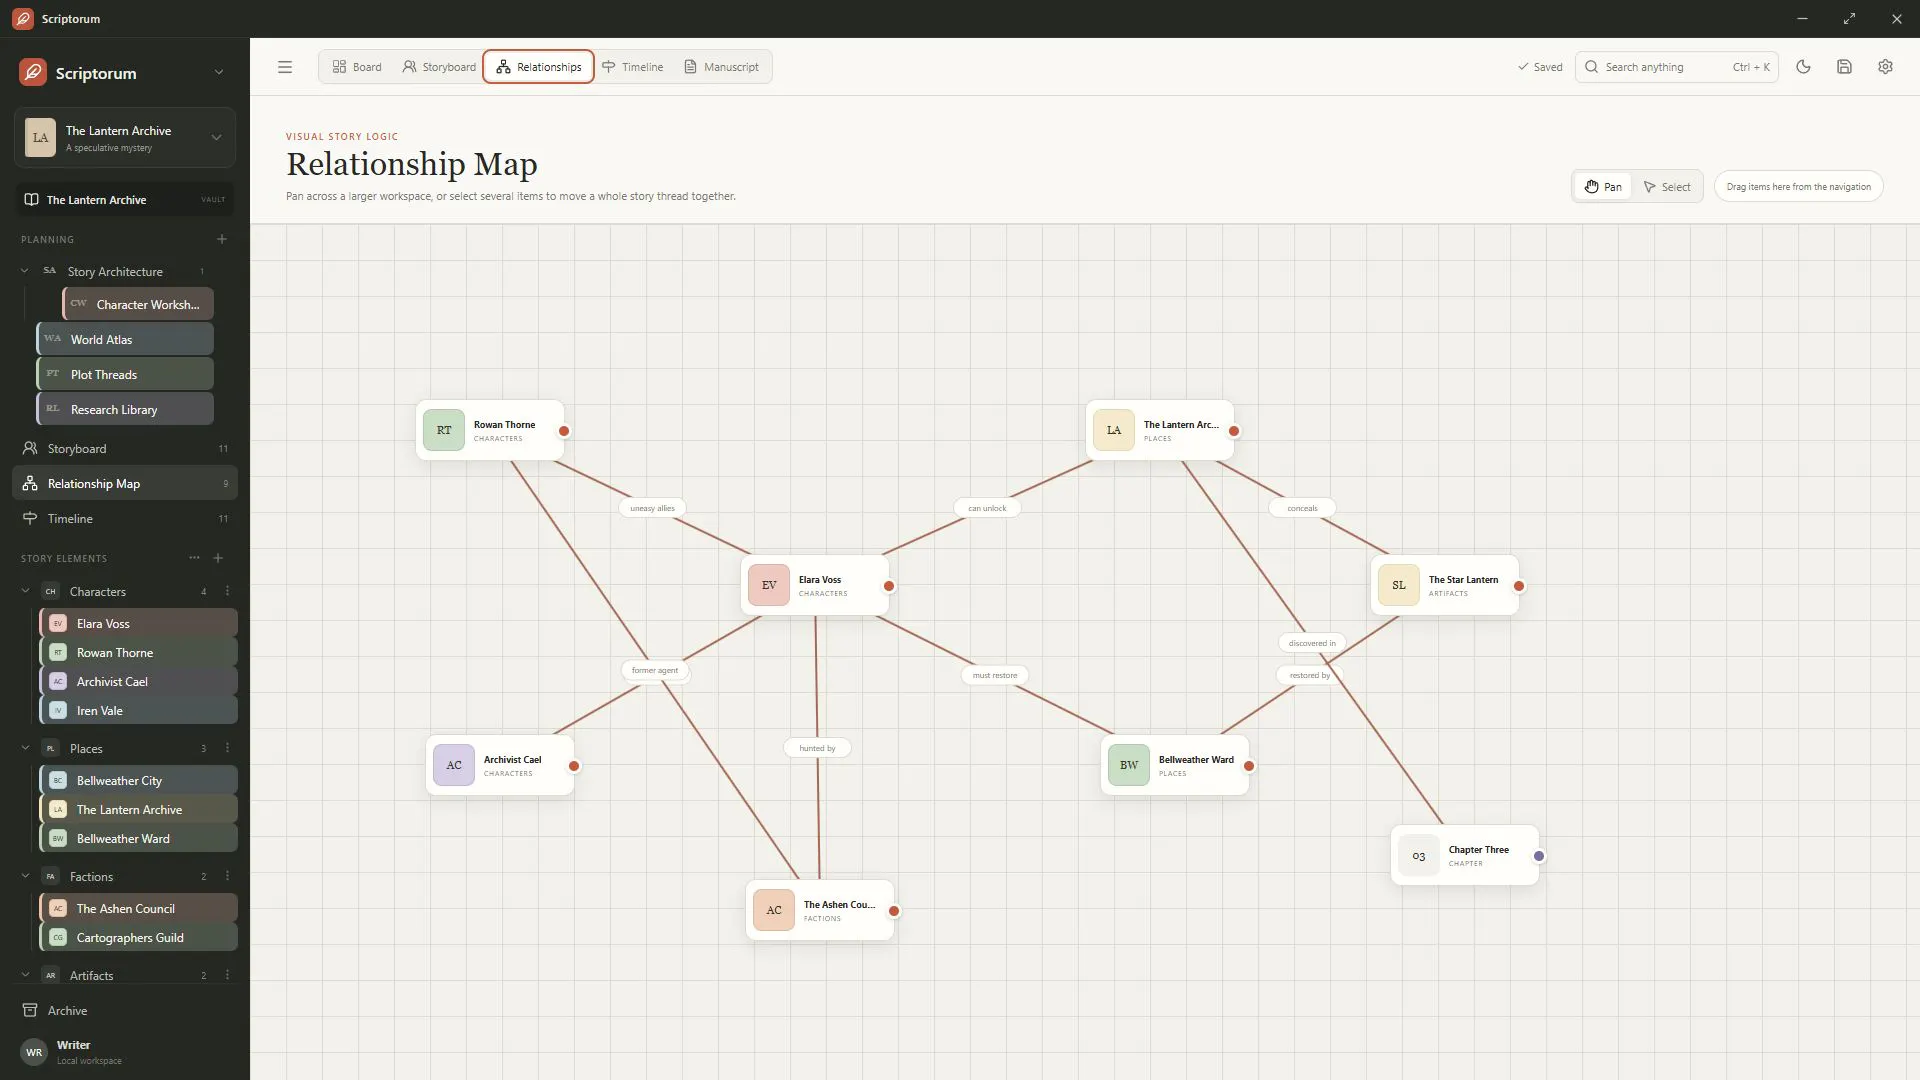Switch to the Board tab
Image resolution: width=1920 pixels, height=1080 pixels.
[357, 67]
